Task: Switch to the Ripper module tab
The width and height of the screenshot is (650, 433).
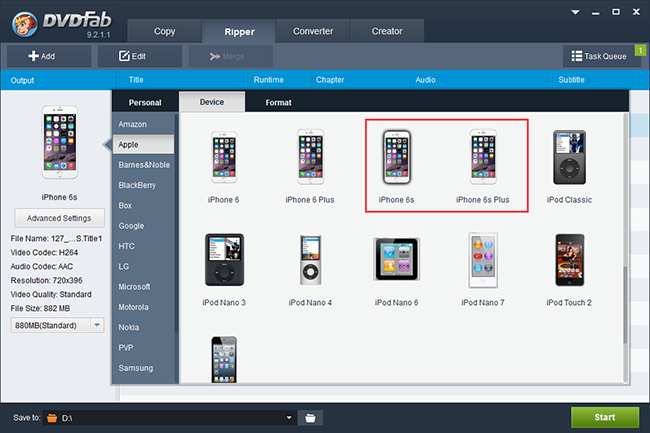Action: coord(239,31)
